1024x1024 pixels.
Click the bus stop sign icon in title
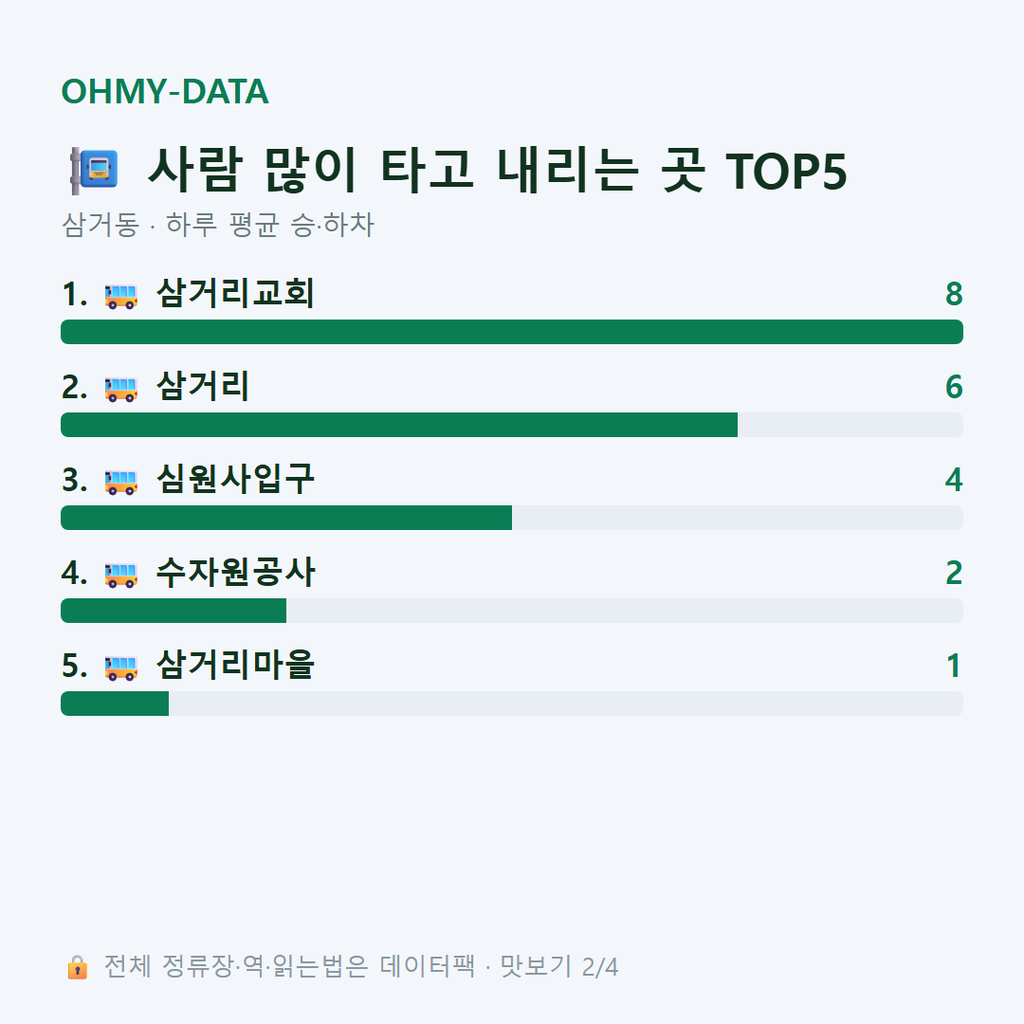[x=94, y=170]
